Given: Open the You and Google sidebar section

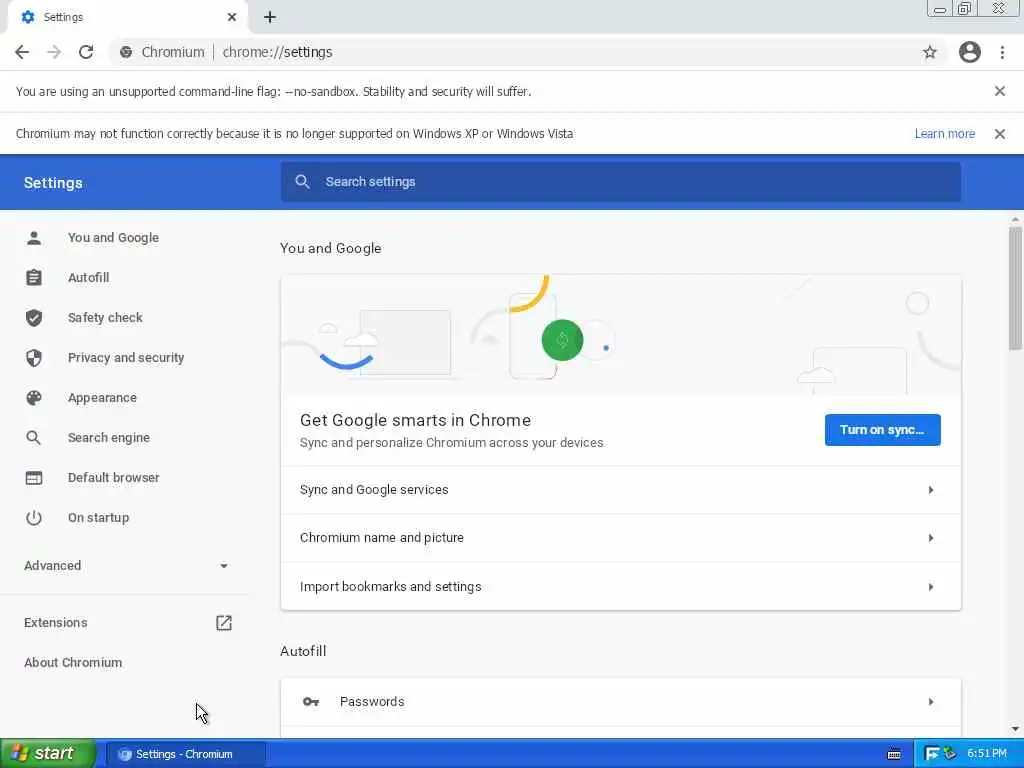Looking at the screenshot, I should 113,238.
